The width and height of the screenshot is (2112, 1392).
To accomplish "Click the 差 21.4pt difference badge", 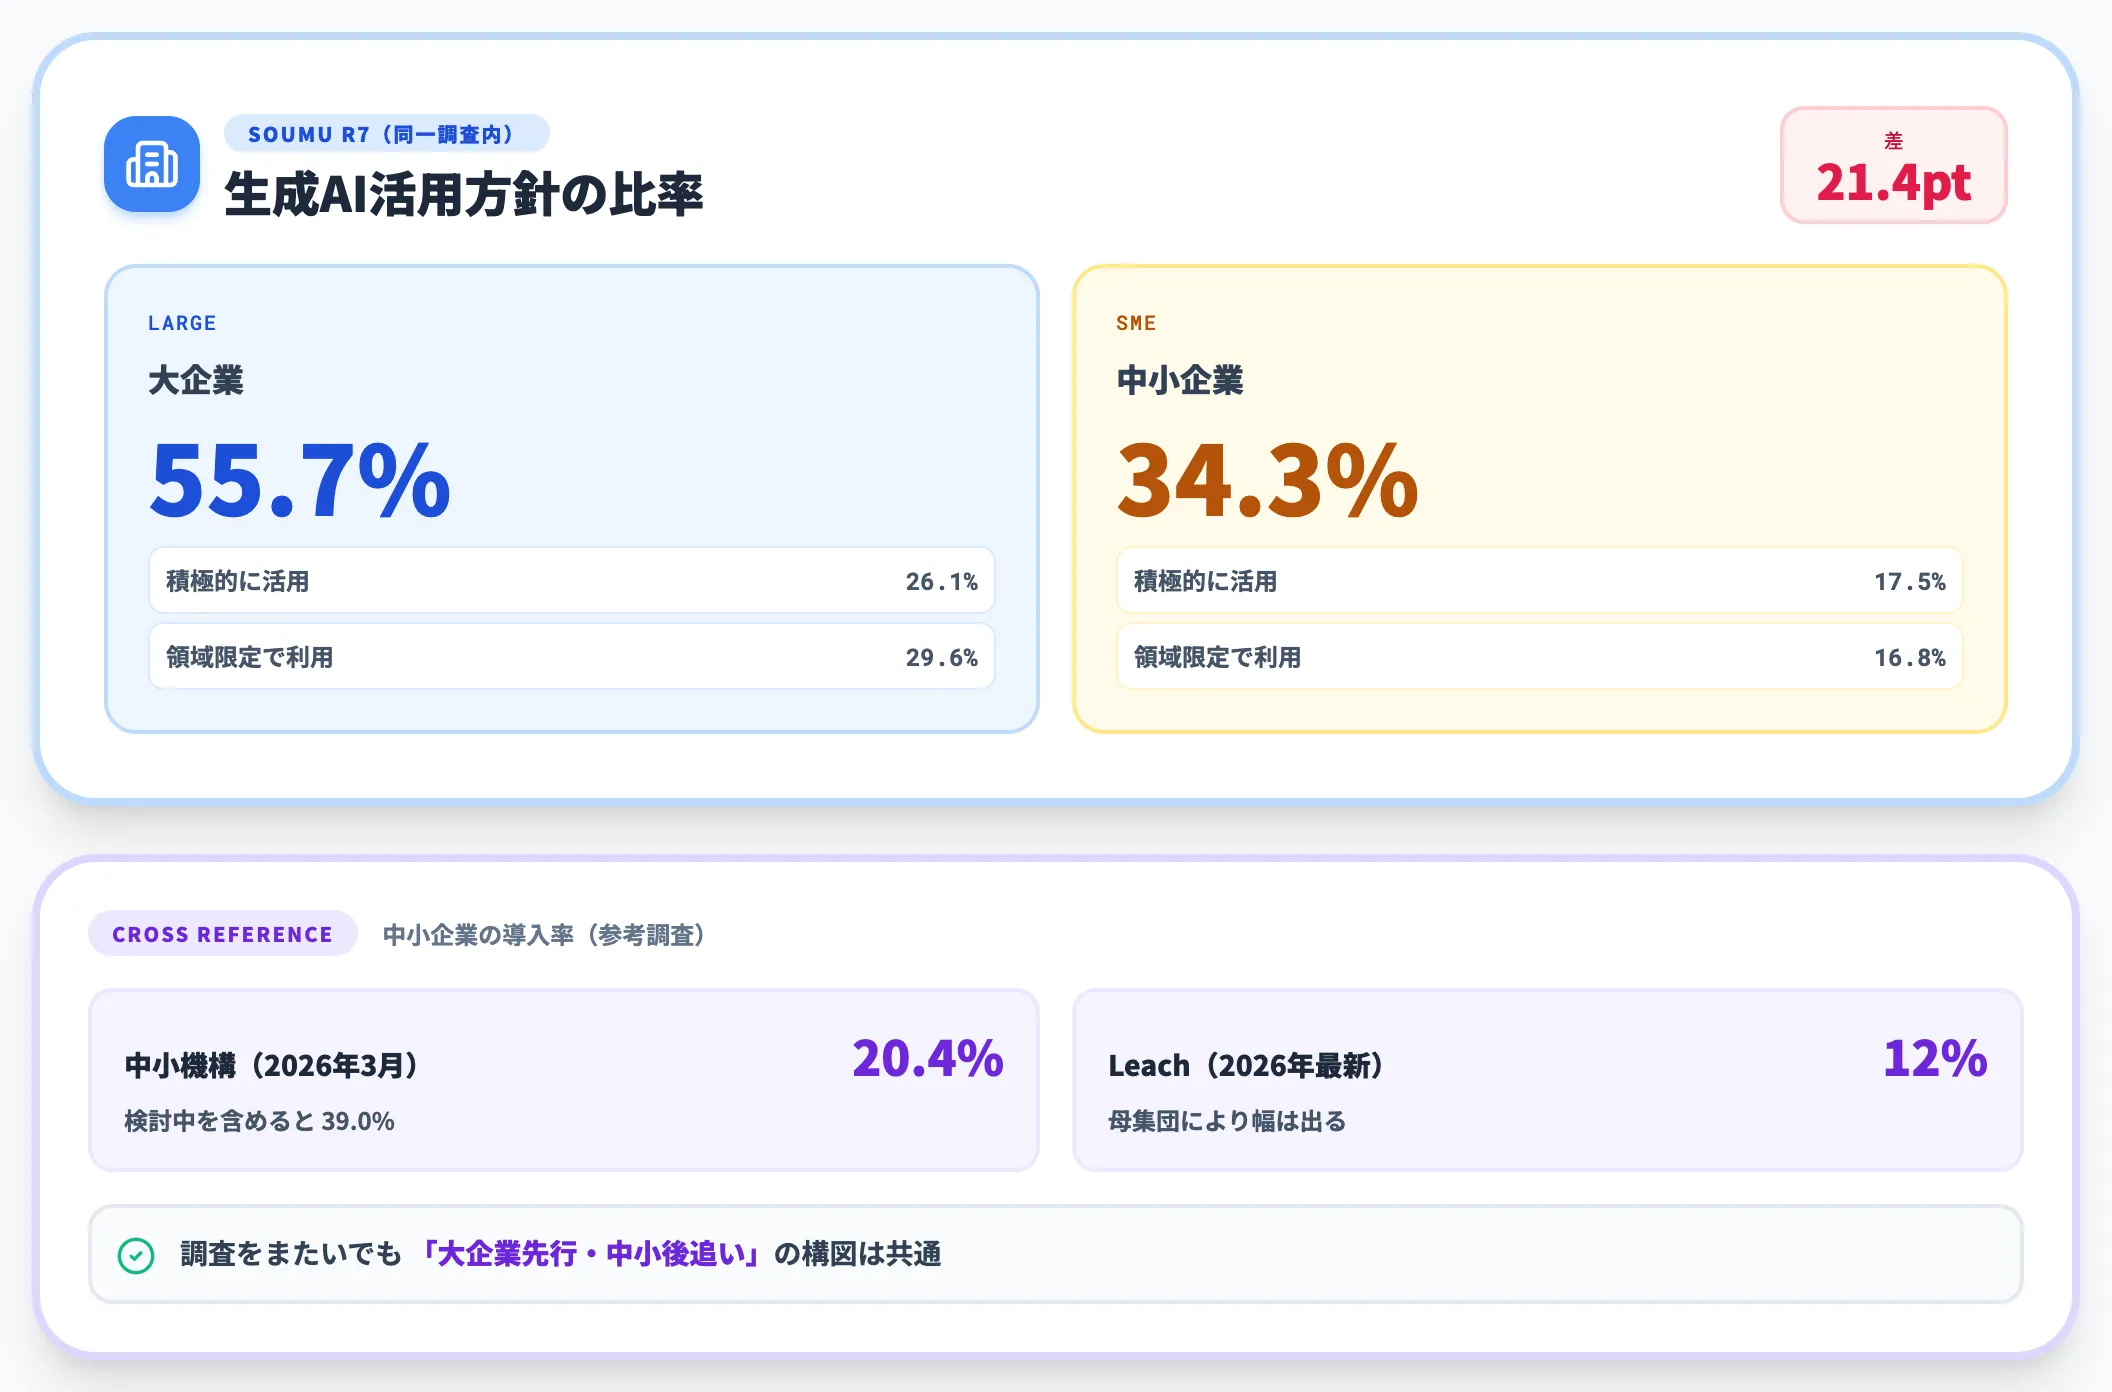I will click(1893, 165).
